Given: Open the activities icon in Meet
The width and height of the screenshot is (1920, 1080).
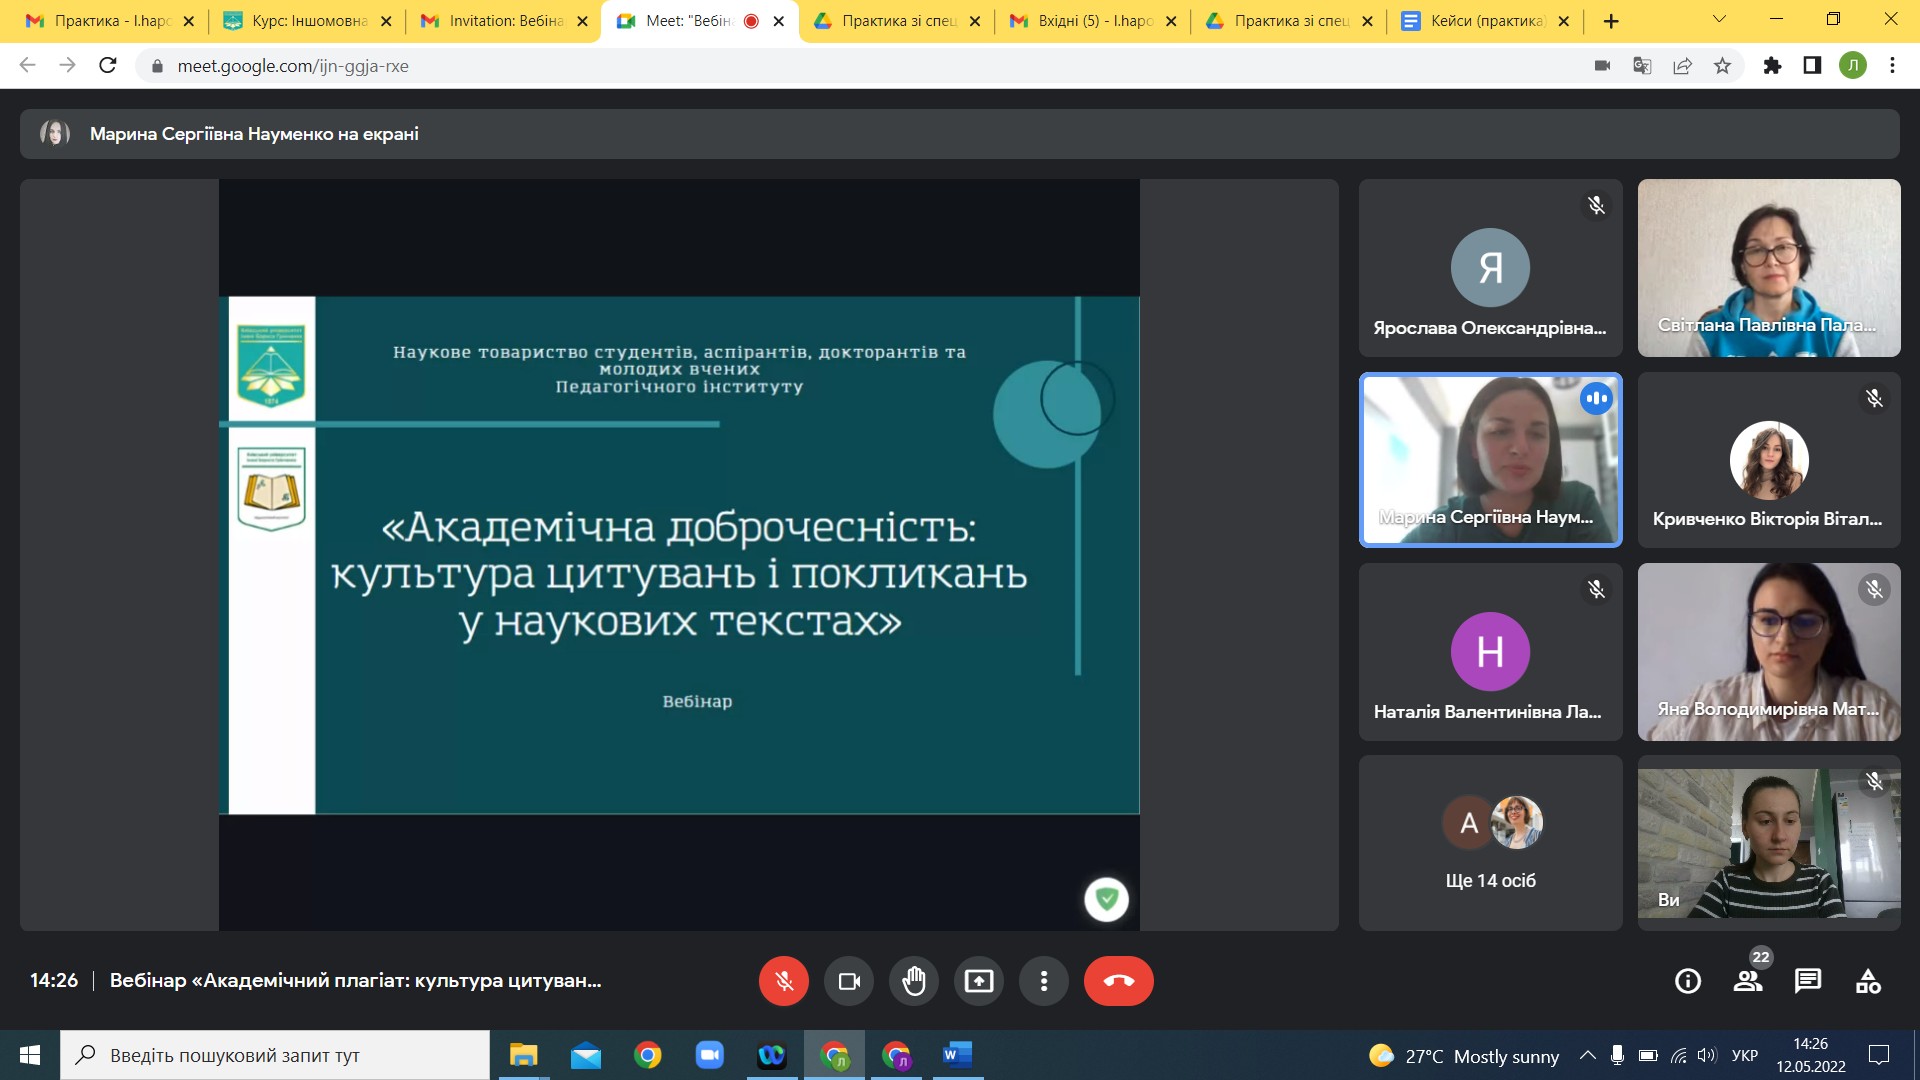Looking at the screenshot, I should click(1870, 981).
